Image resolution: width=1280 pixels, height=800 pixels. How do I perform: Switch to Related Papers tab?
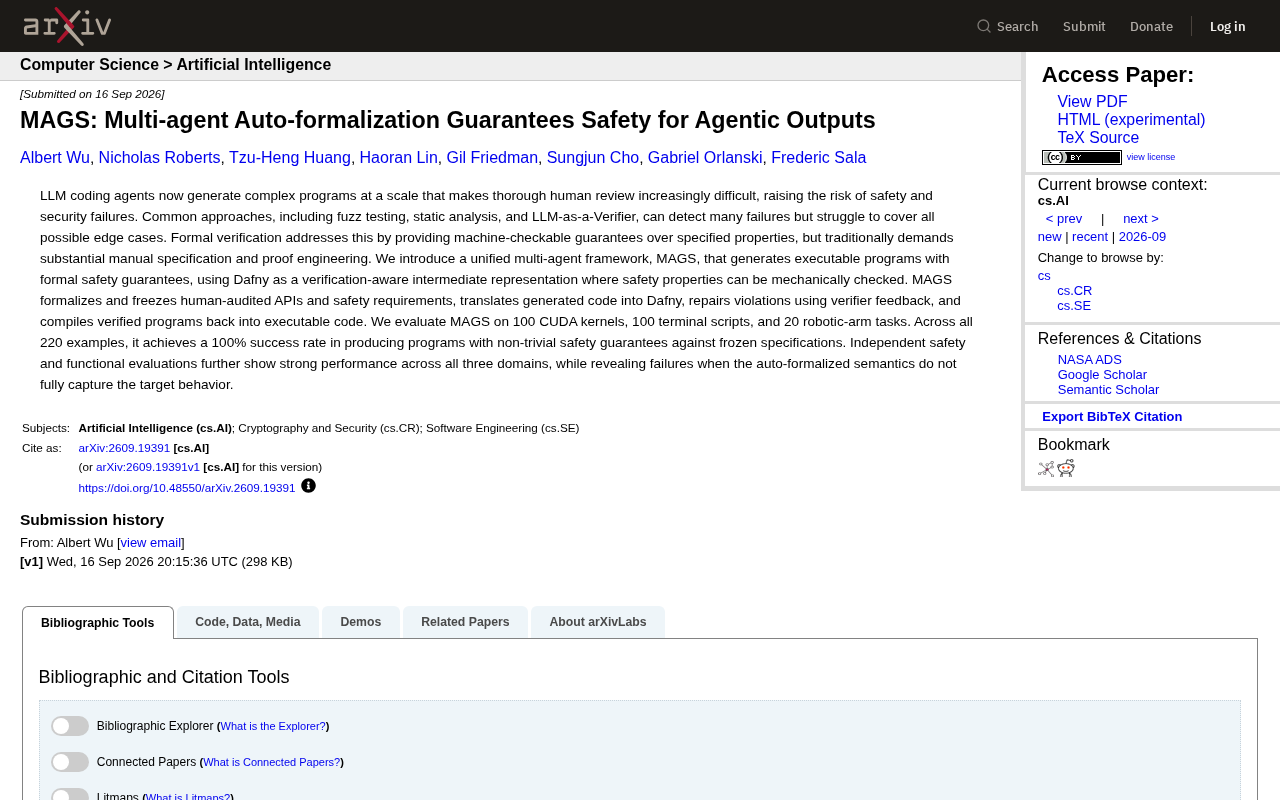465,622
